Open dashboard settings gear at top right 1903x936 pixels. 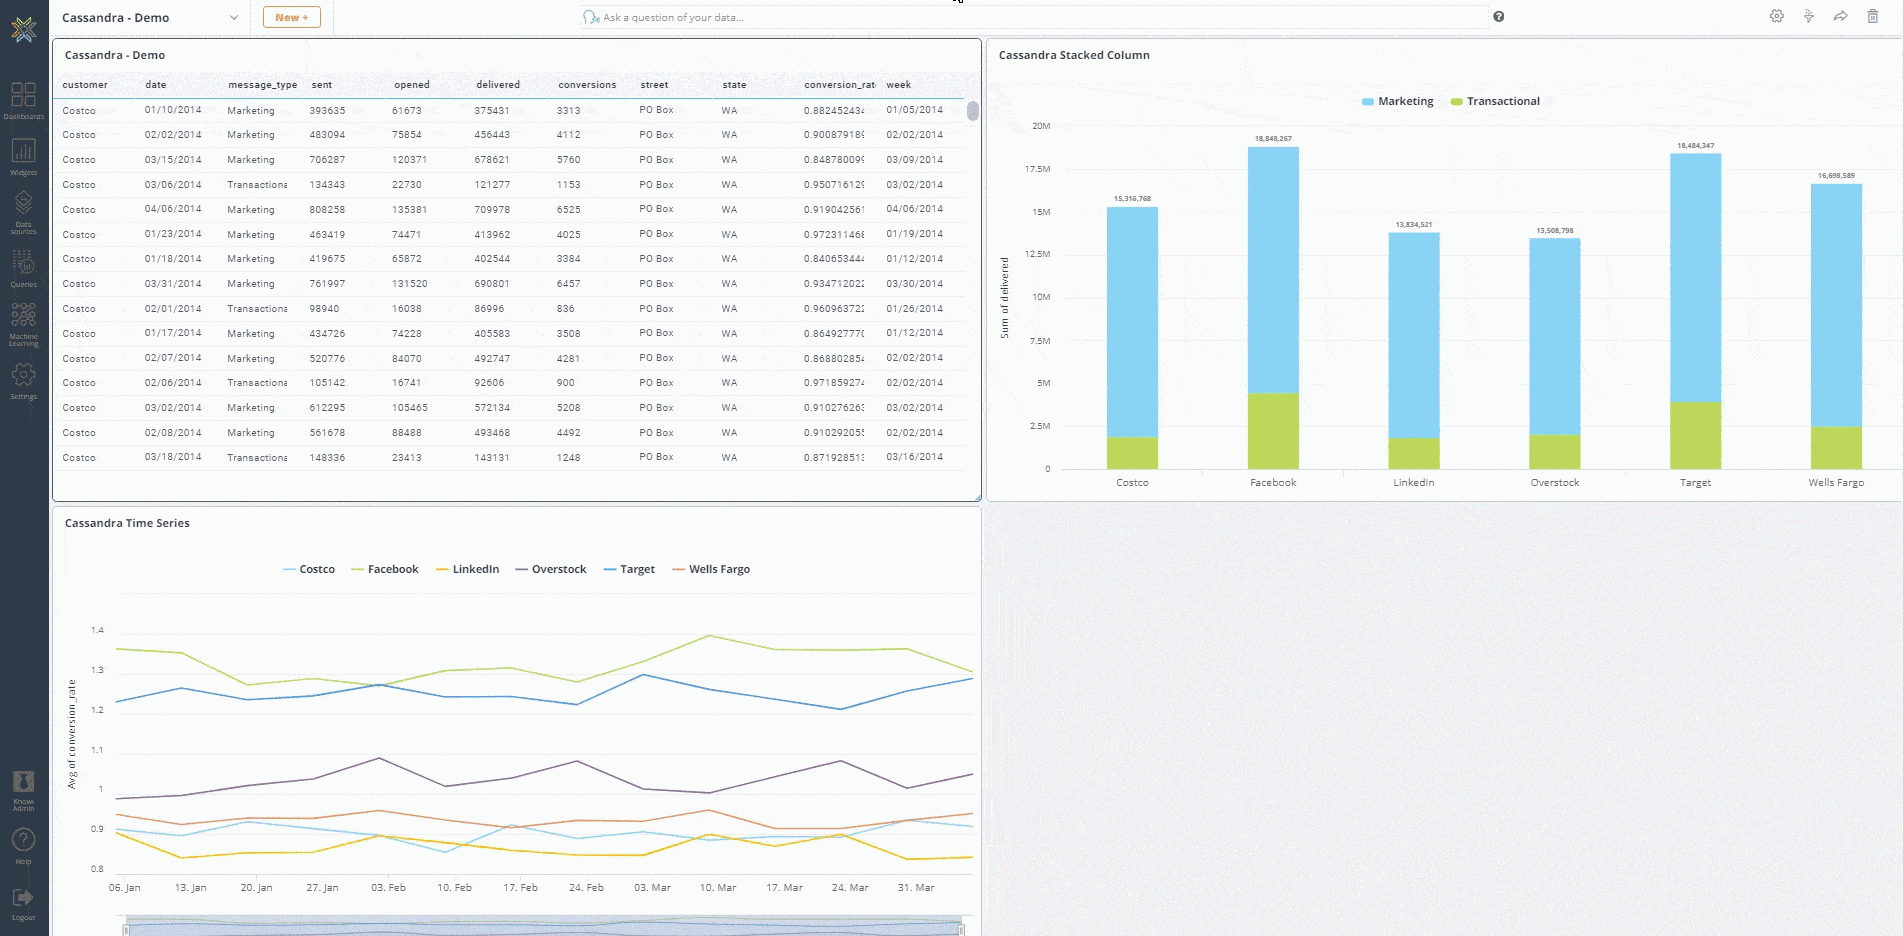pos(1776,16)
